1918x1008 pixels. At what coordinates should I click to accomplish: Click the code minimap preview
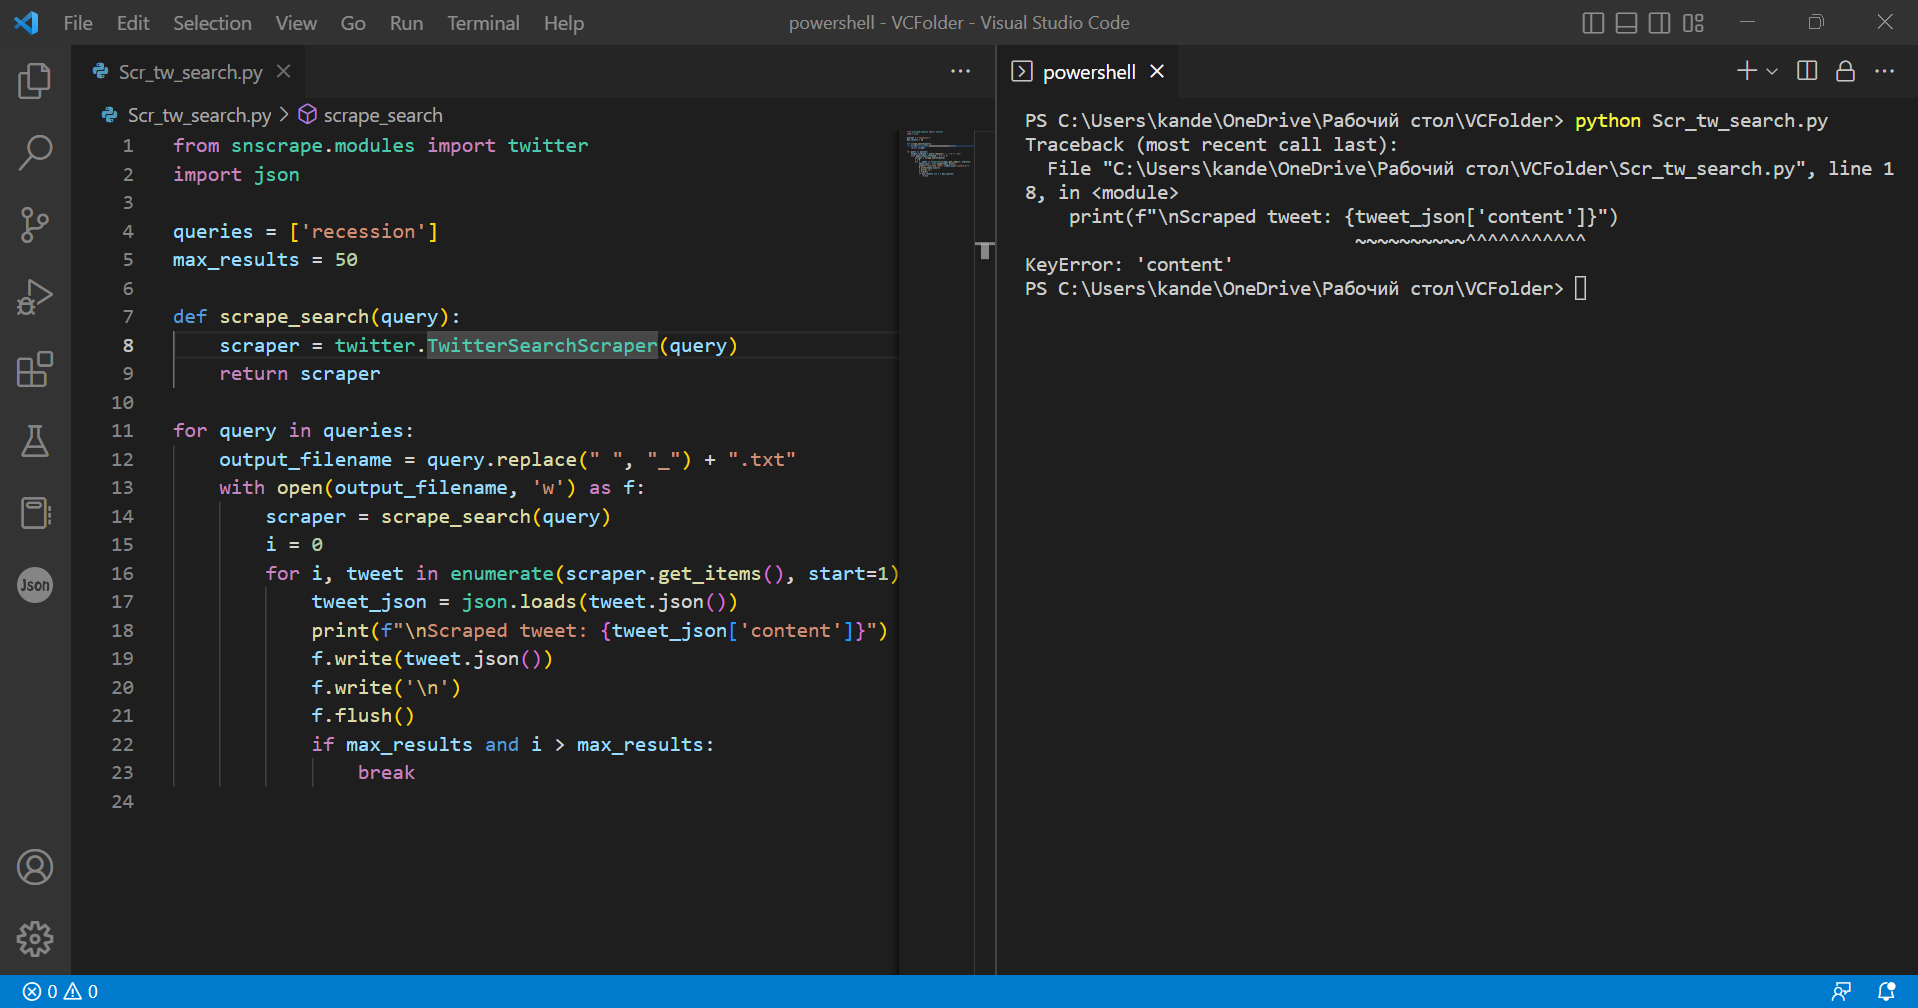[x=936, y=153]
